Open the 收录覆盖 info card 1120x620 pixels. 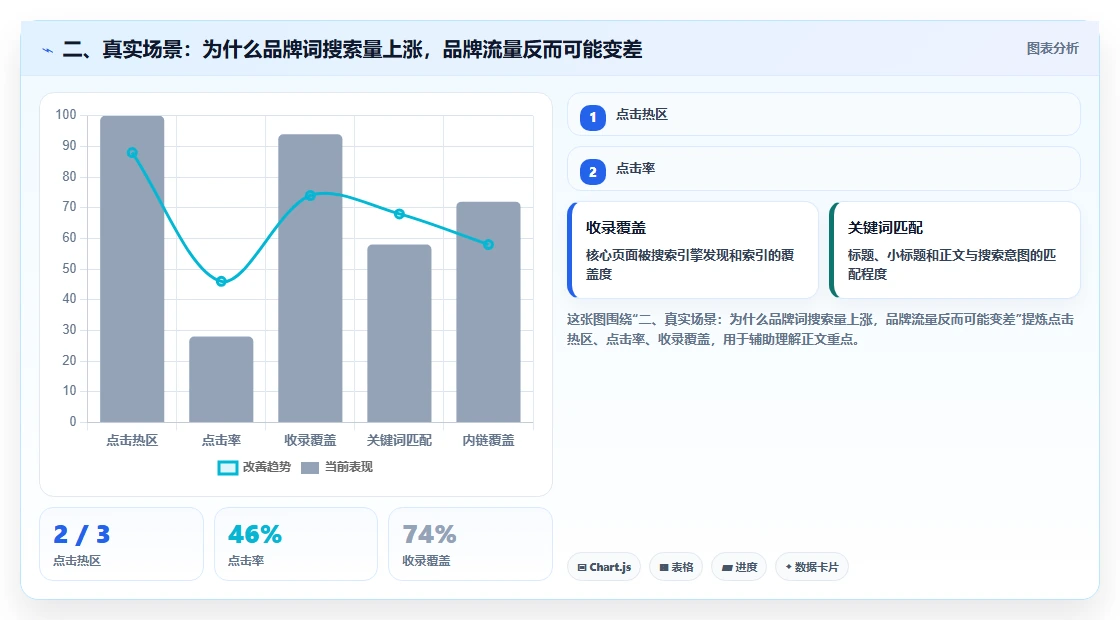coord(693,250)
